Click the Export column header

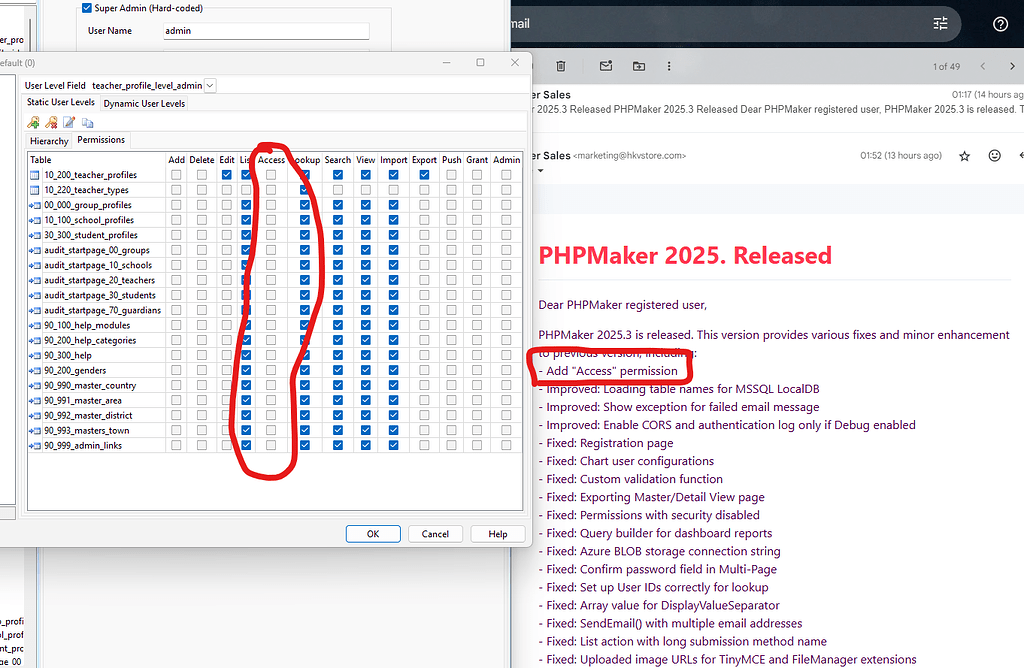424,160
